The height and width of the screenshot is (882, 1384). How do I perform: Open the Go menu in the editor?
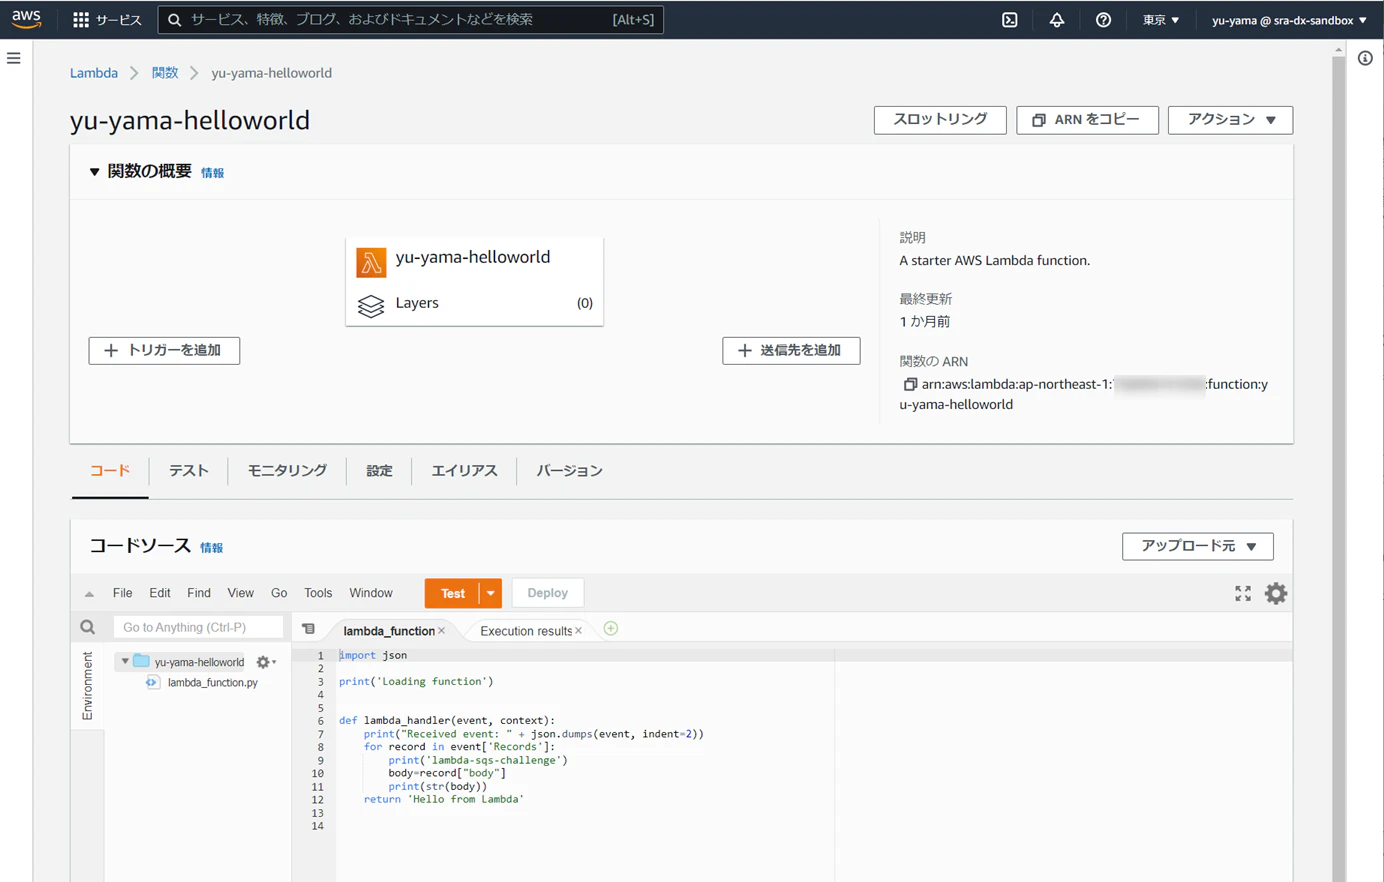click(279, 593)
